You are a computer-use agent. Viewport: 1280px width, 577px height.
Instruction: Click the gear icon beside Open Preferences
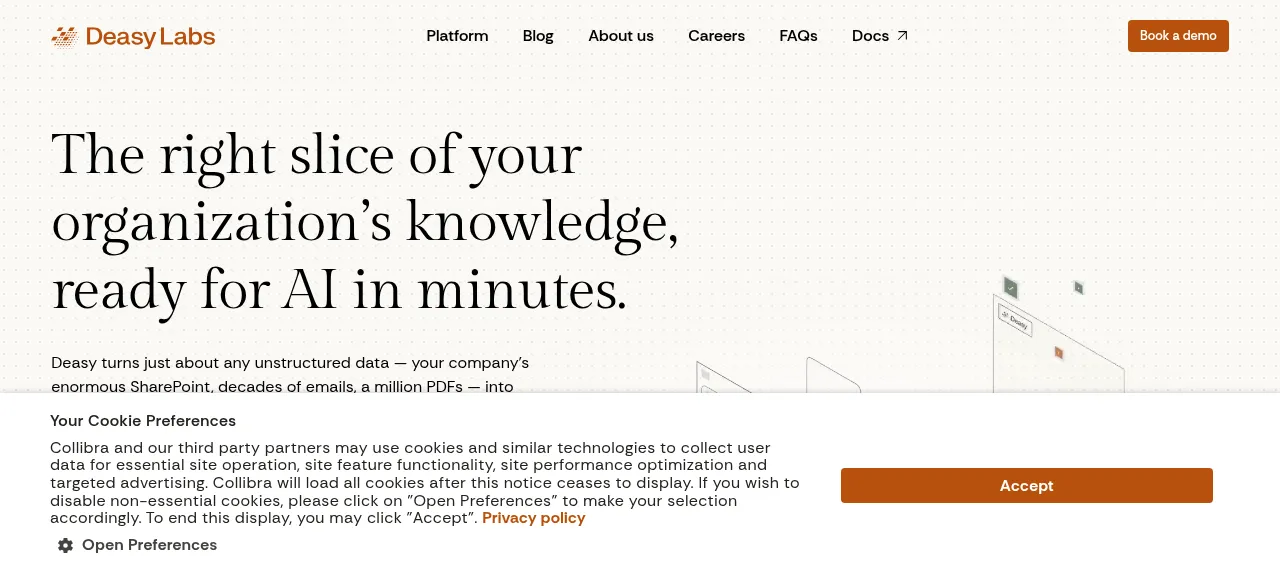click(65, 545)
